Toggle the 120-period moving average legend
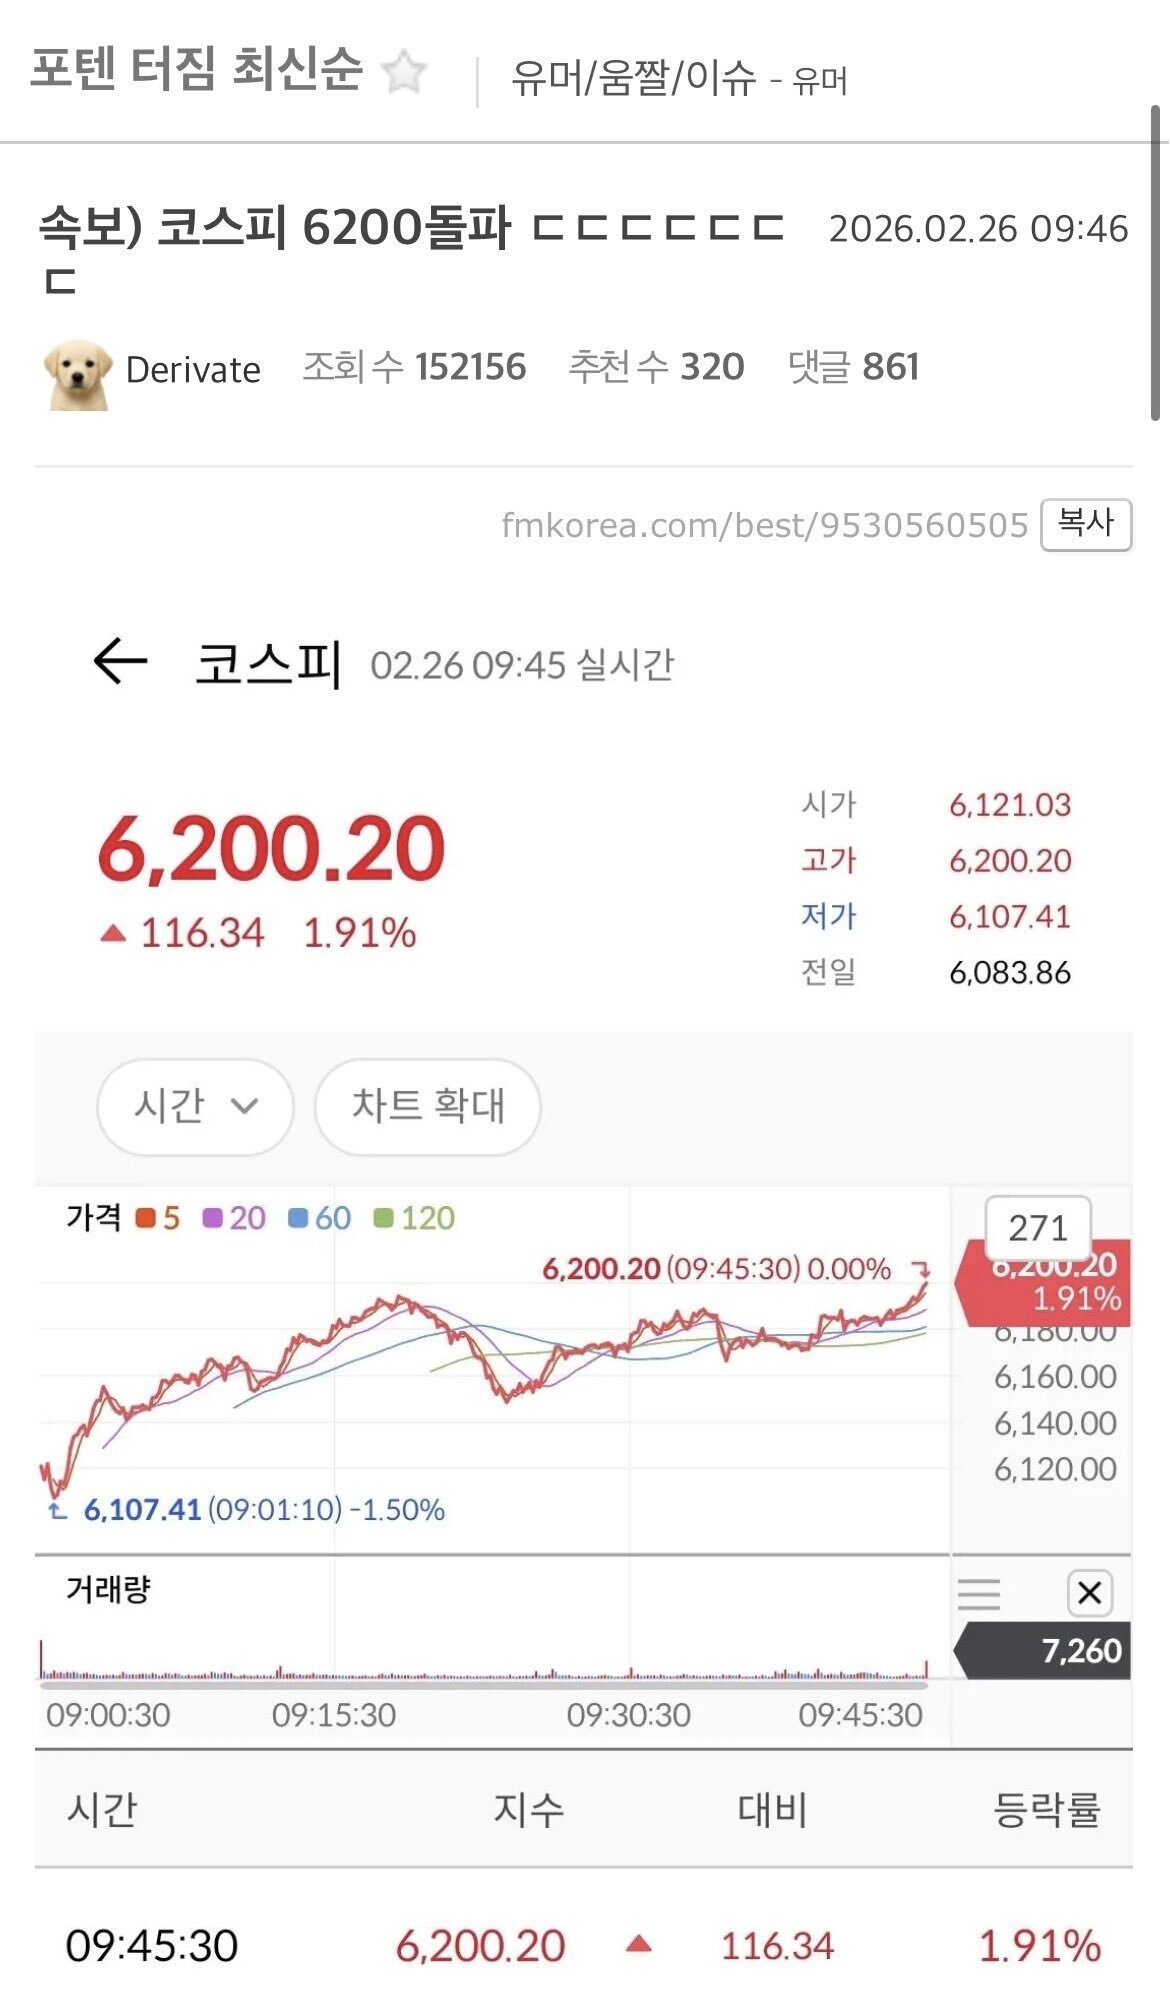Screen dimensions: 1170x2015 (414, 1218)
